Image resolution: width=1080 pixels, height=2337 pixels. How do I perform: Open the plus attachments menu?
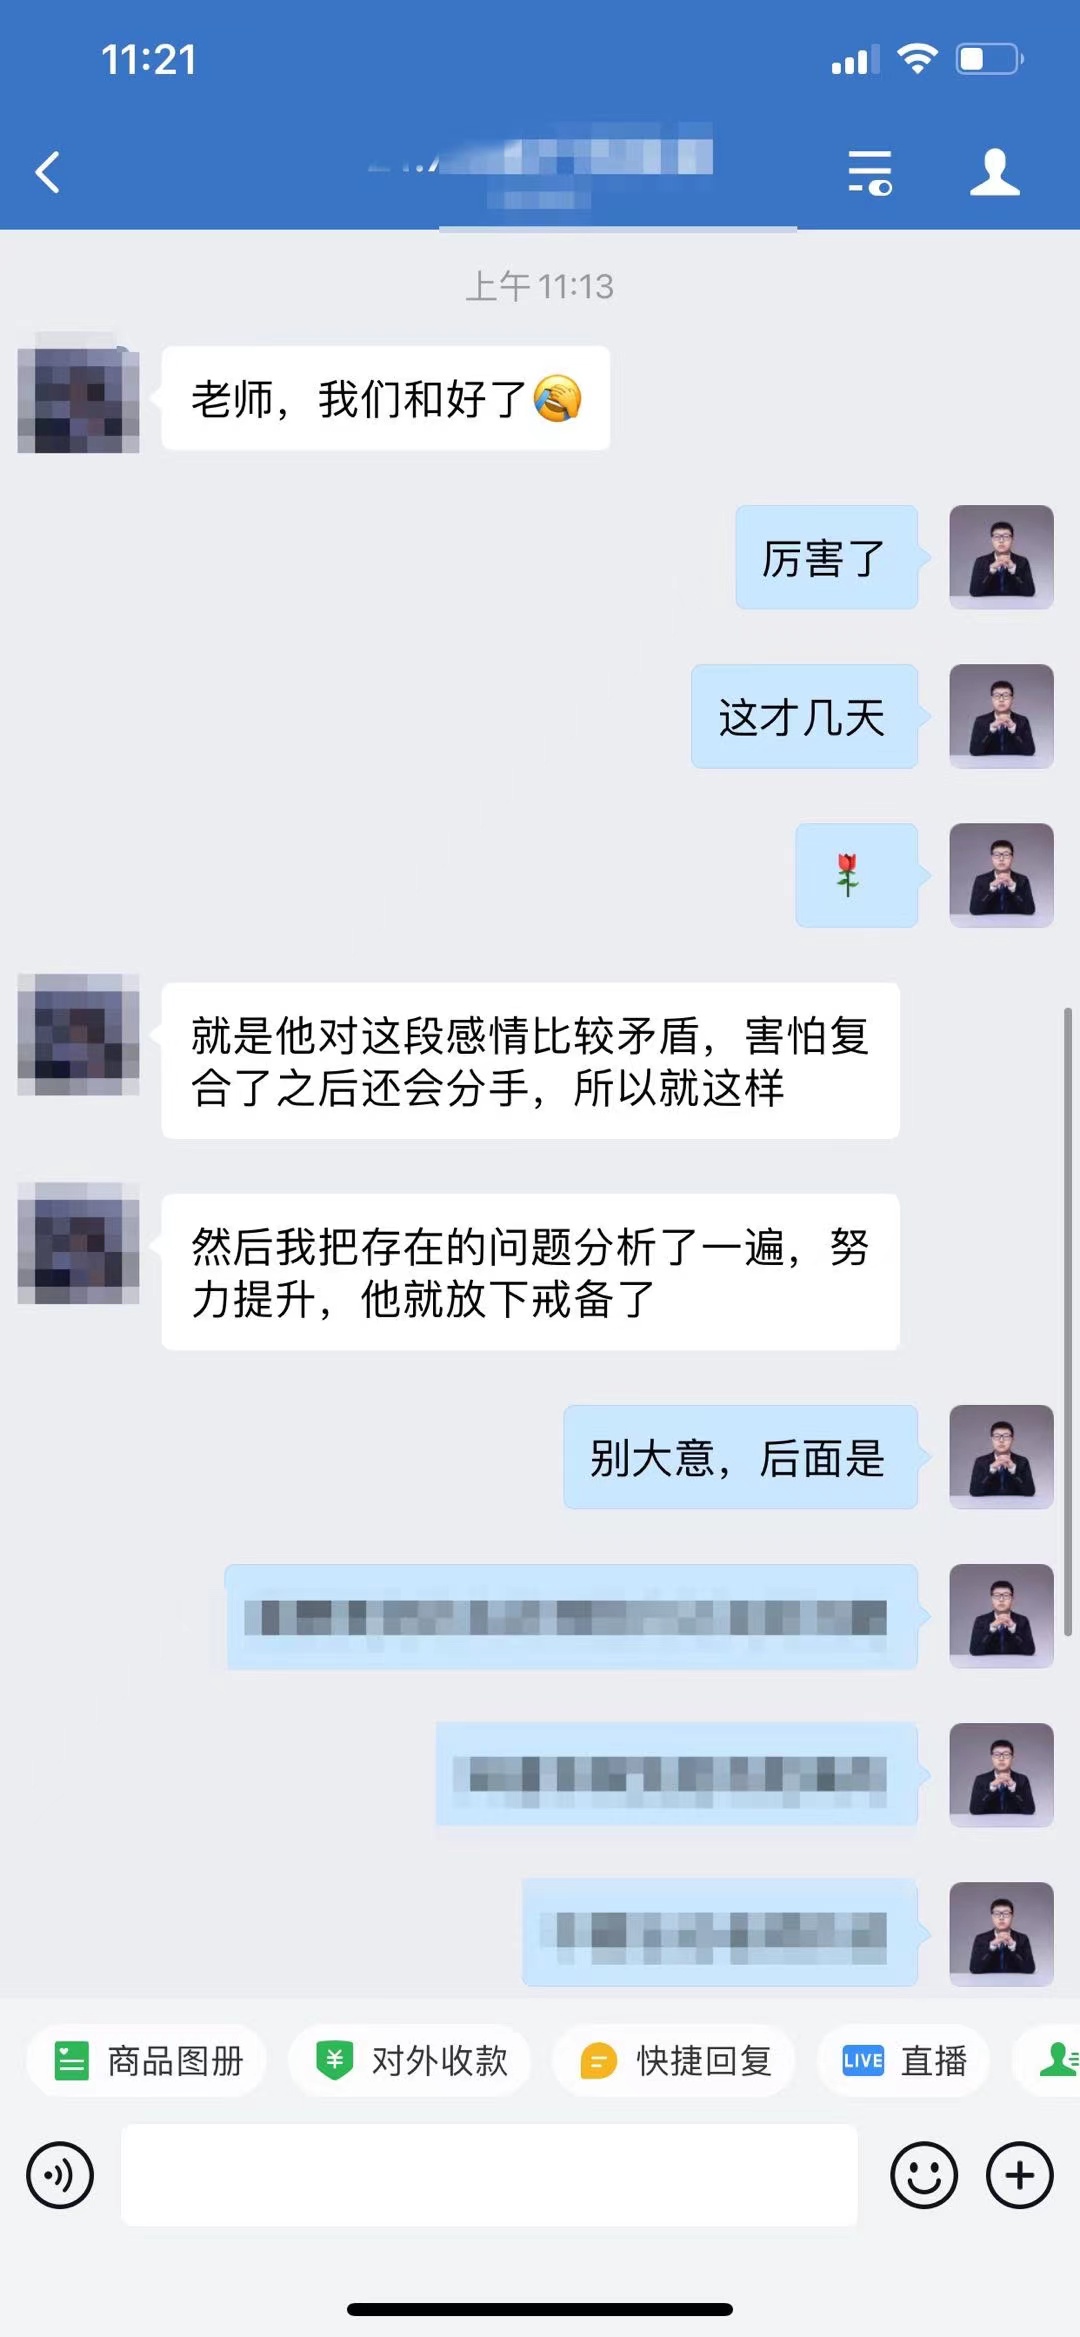(1020, 2175)
